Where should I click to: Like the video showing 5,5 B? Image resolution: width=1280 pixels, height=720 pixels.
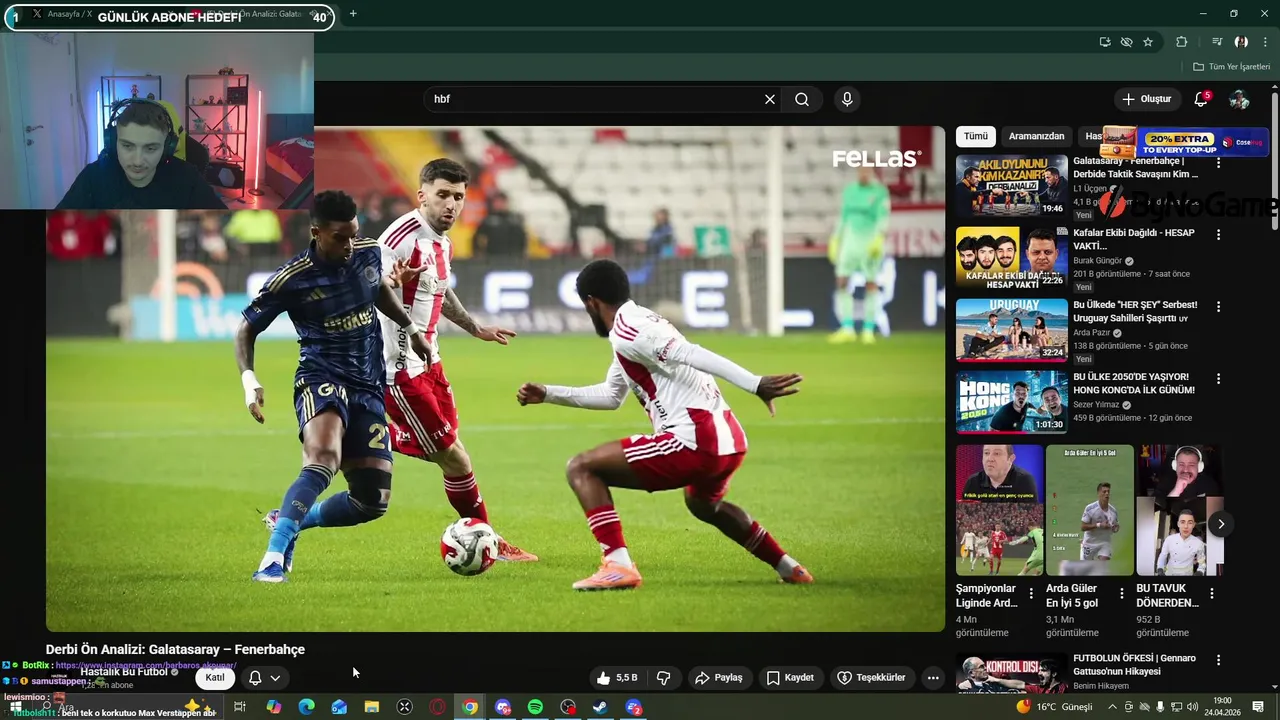[x=616, y=678]
